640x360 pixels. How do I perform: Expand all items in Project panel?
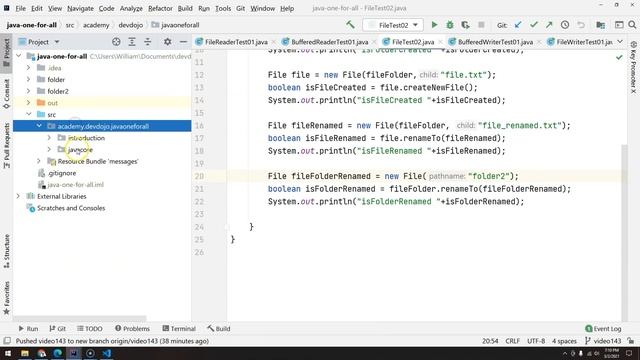(132, 42)
